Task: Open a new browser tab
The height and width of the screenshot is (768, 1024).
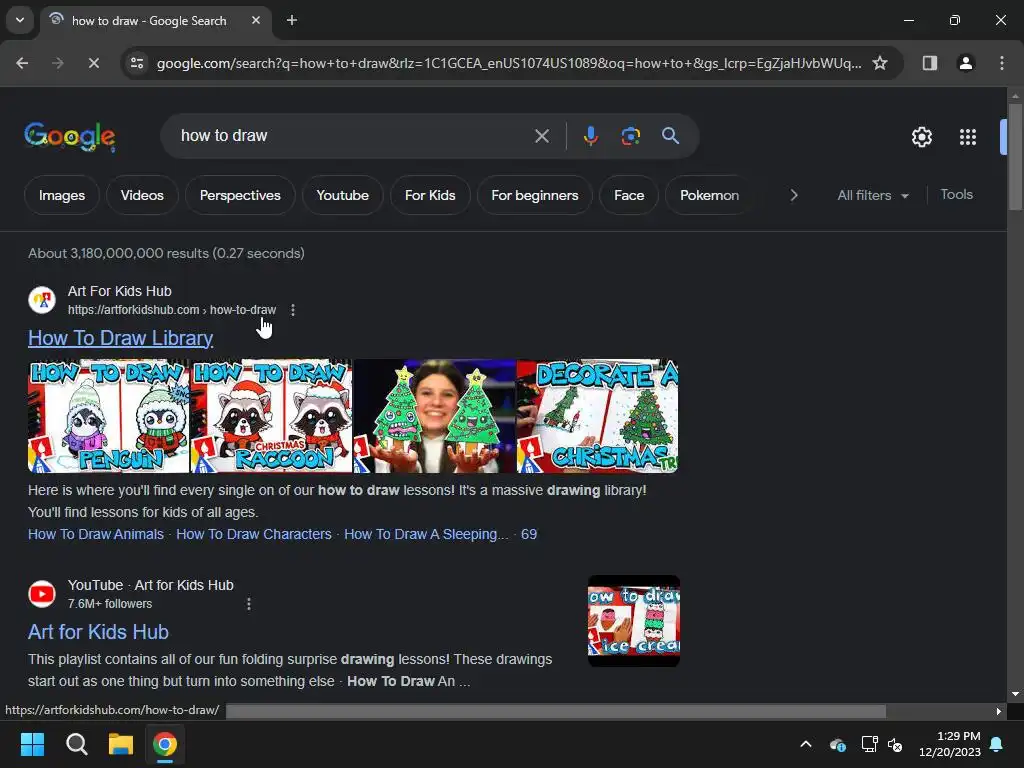Action: (292, 20)
